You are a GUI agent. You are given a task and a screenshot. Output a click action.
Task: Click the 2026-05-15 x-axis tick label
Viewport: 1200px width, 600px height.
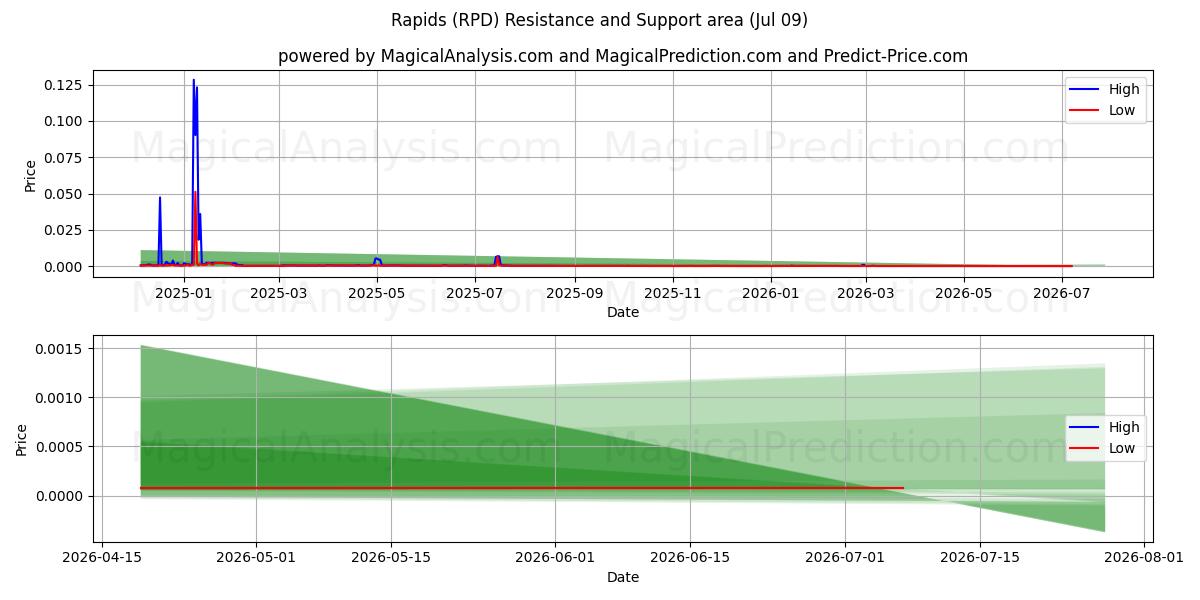[391, 558]
